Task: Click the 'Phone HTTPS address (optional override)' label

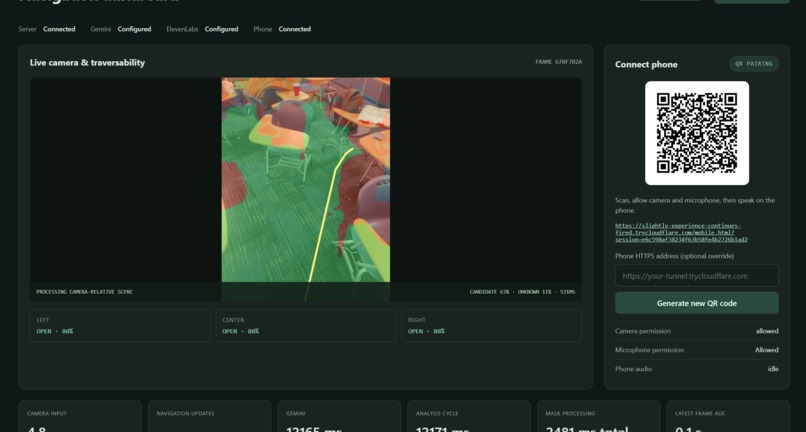Action: (x=674, y=256)
